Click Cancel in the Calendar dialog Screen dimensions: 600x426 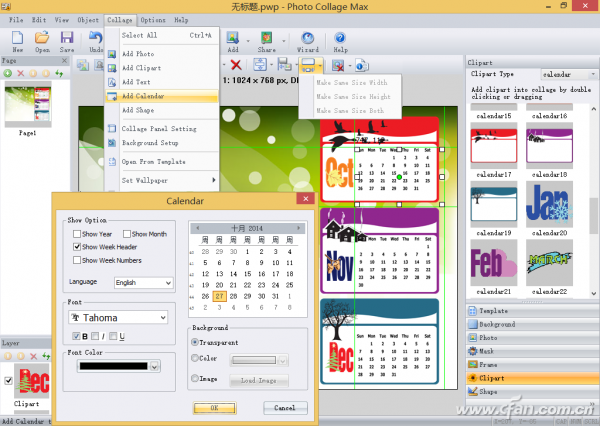point(285,408)
